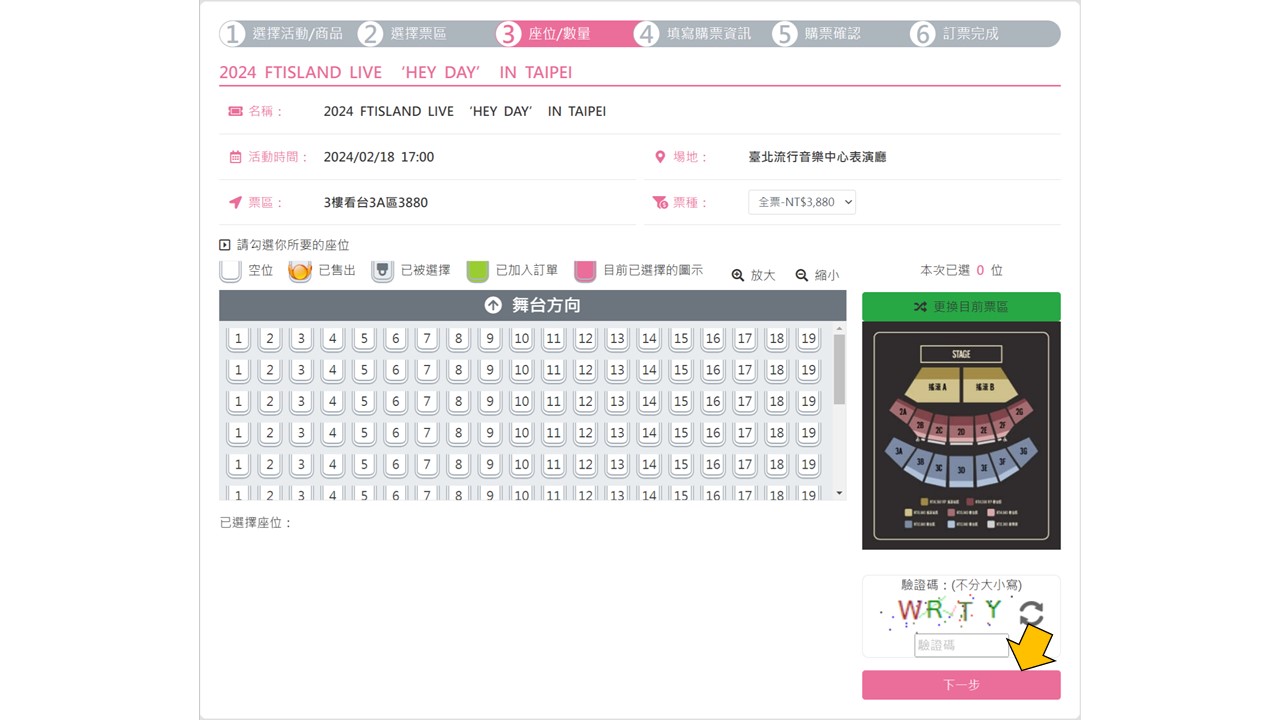Click the pink event title heading
The image size is (1280, 720).
pos(396,72)
